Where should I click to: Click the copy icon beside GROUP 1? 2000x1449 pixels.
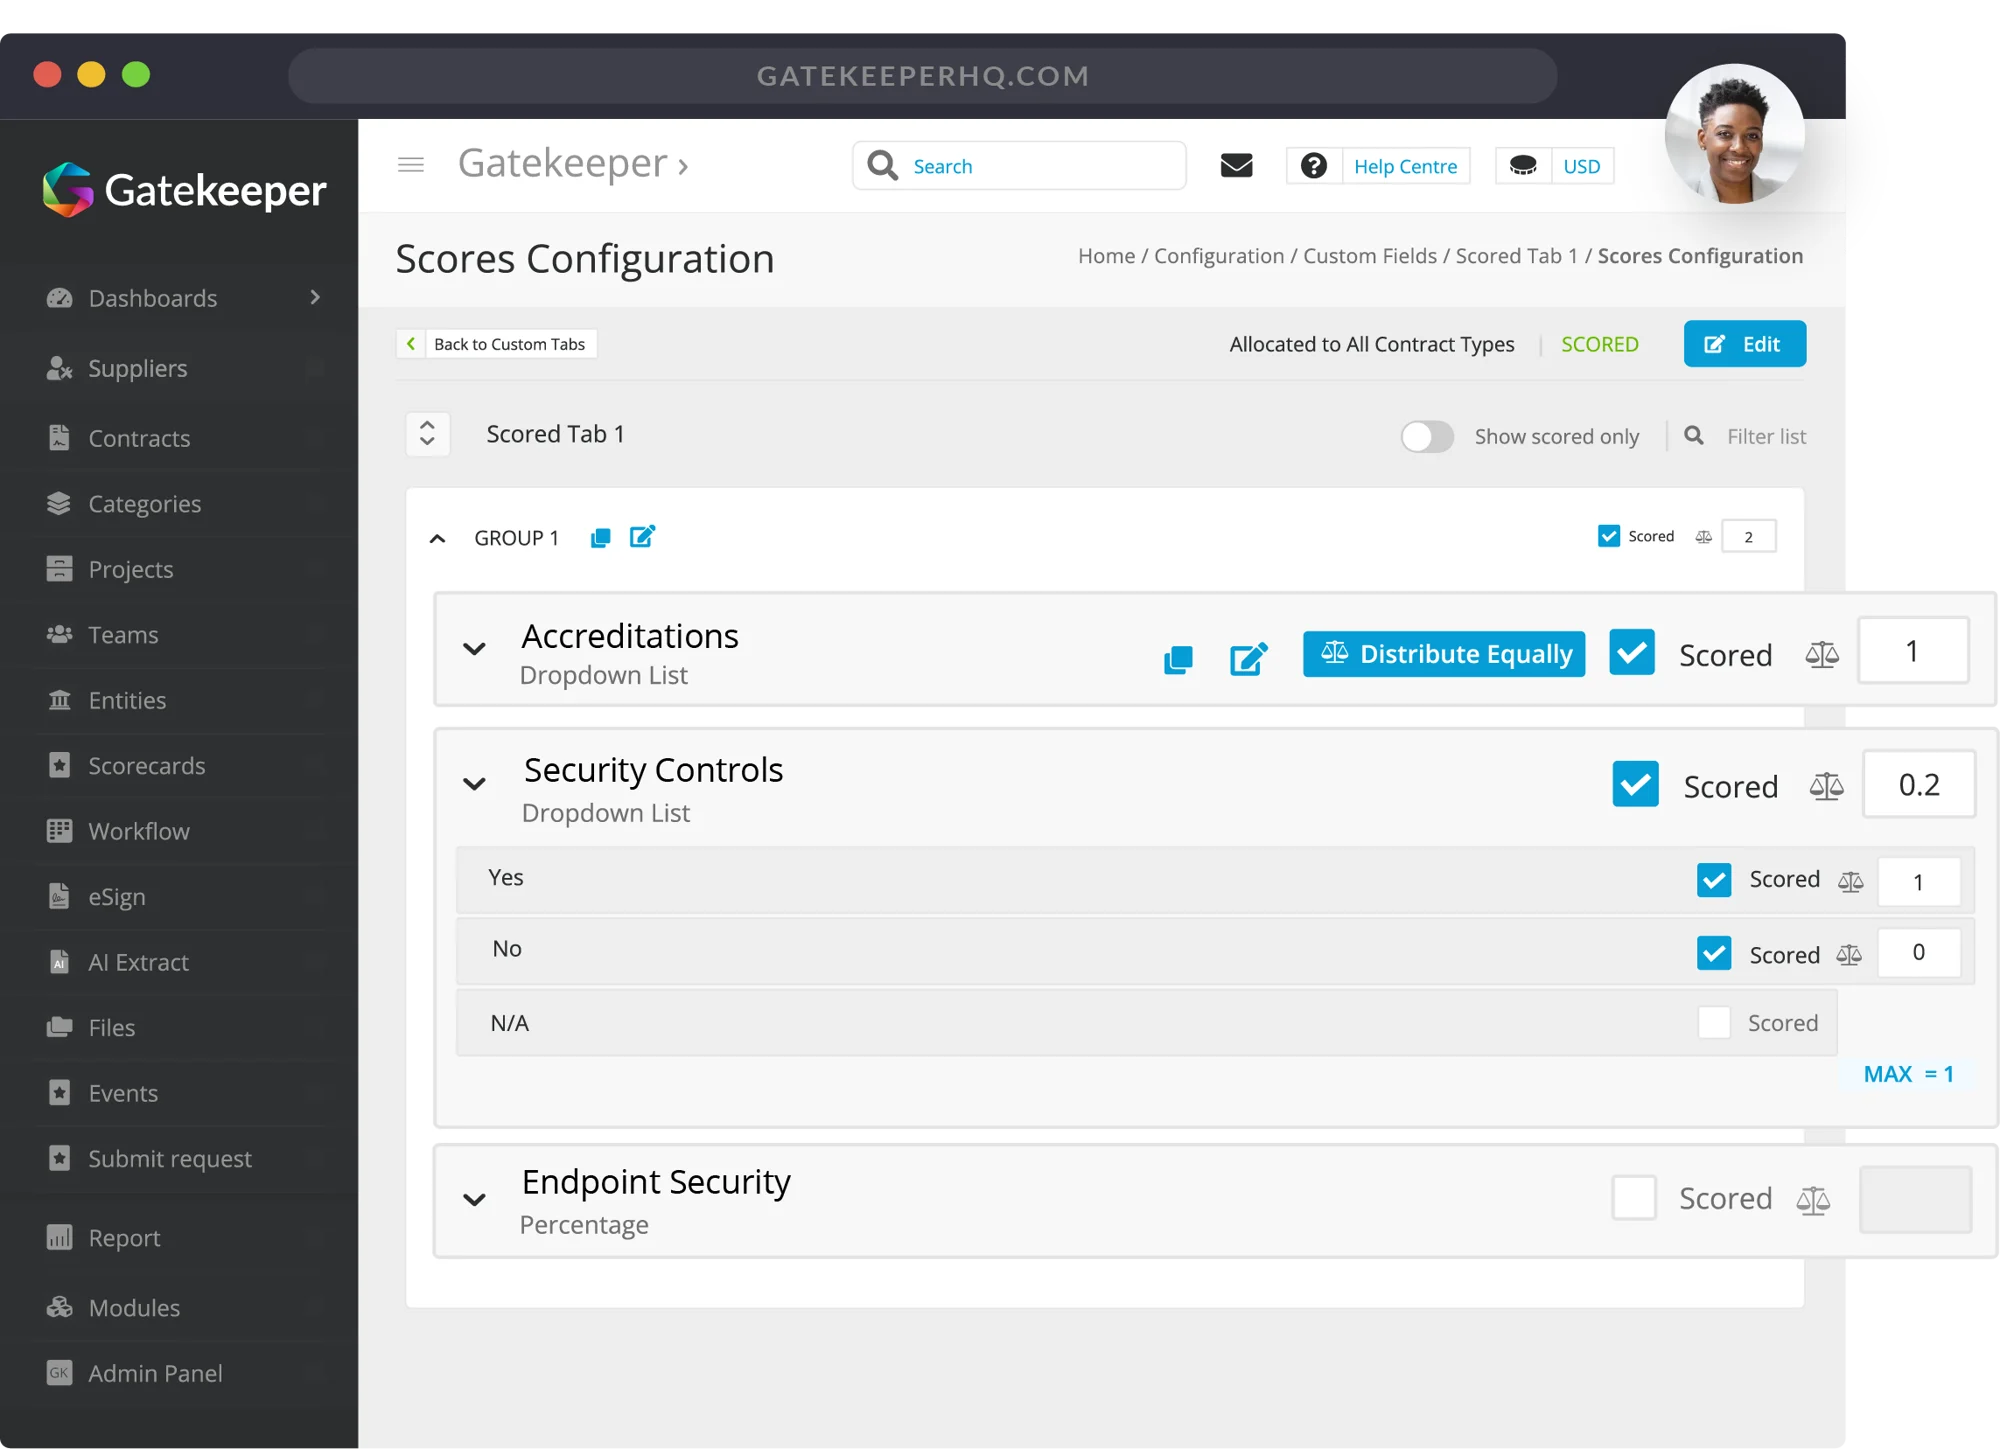point(600,538)
